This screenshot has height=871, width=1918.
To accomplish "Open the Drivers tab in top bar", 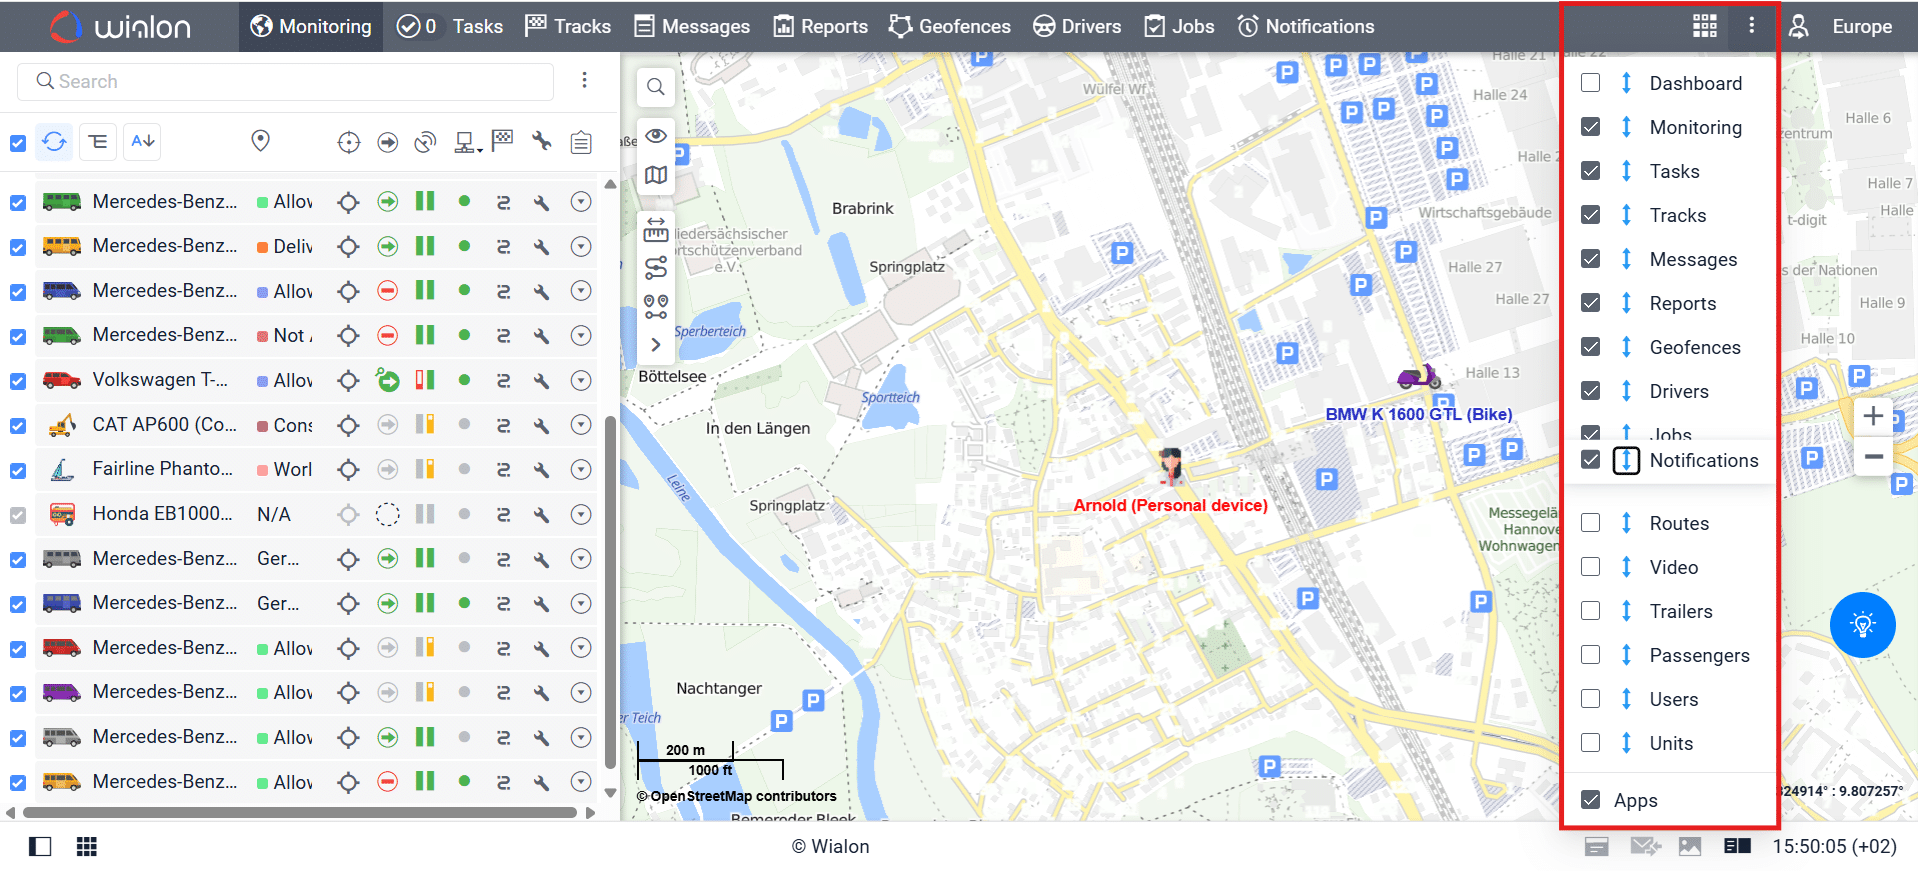I will click(x=1077, y=26).
